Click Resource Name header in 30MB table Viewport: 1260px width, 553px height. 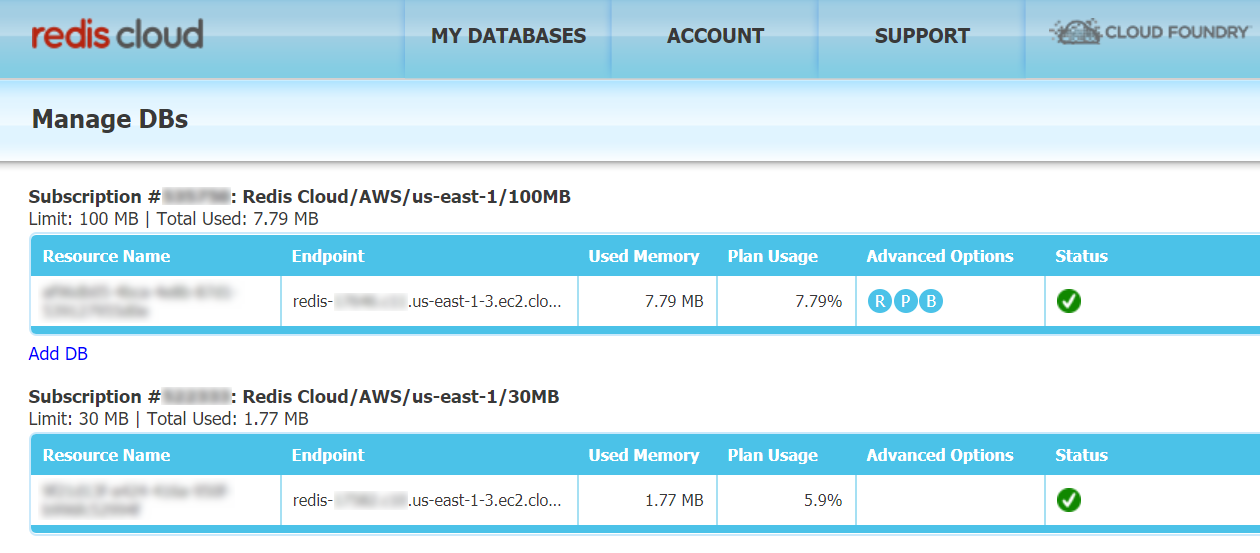106,455
